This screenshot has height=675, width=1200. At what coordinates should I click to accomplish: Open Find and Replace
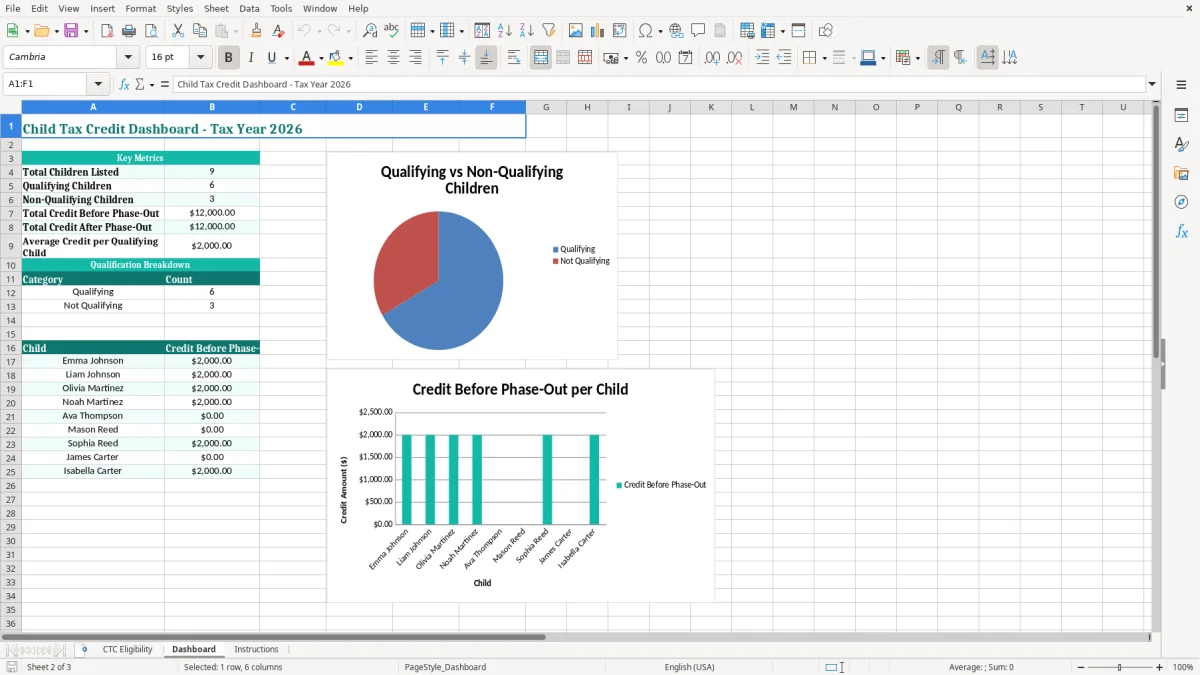coord(370,31)
